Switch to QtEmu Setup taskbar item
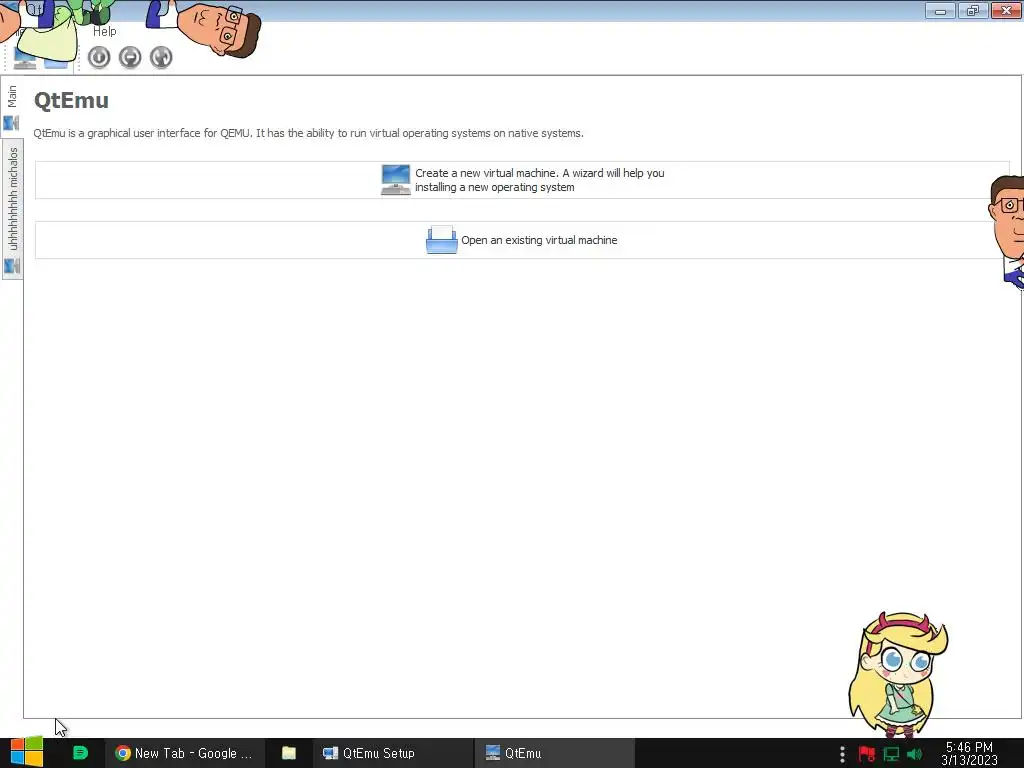Viewport: 1024px width, 768px height. point(392,753)
